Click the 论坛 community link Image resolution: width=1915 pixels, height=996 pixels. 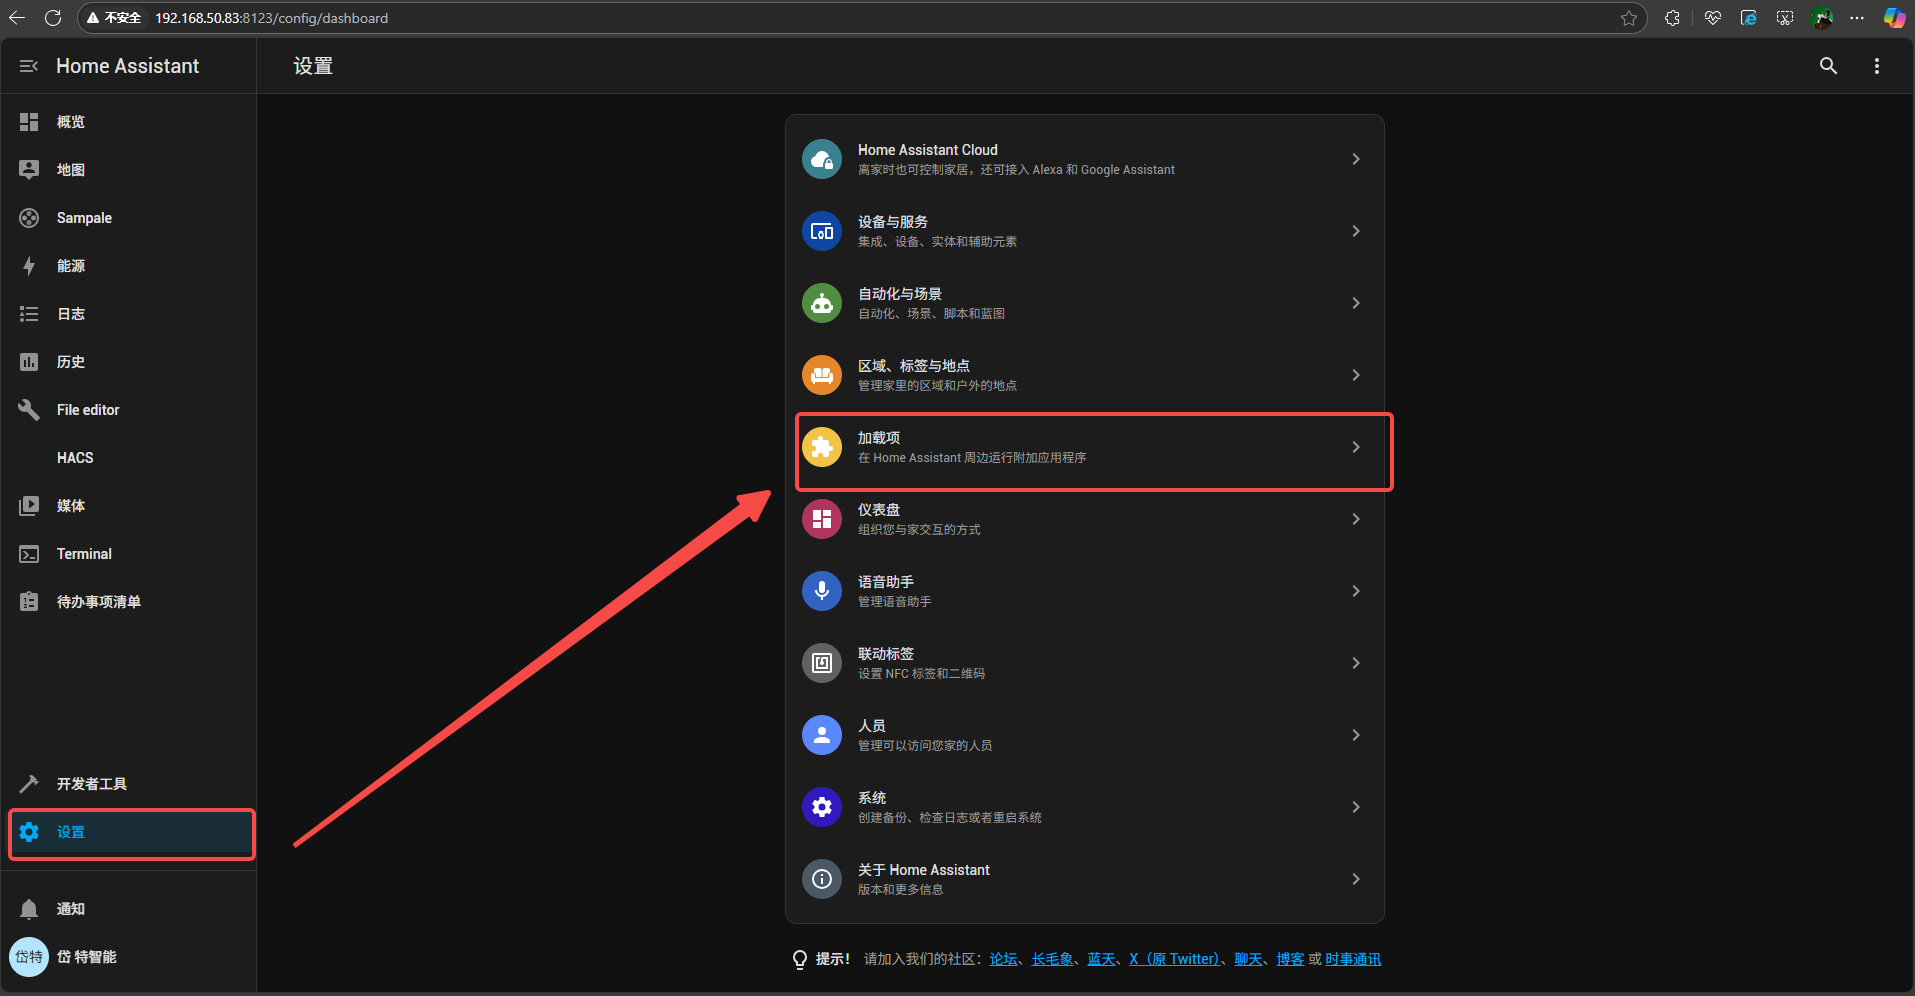pyautogui.click(x=1003, y=959)
